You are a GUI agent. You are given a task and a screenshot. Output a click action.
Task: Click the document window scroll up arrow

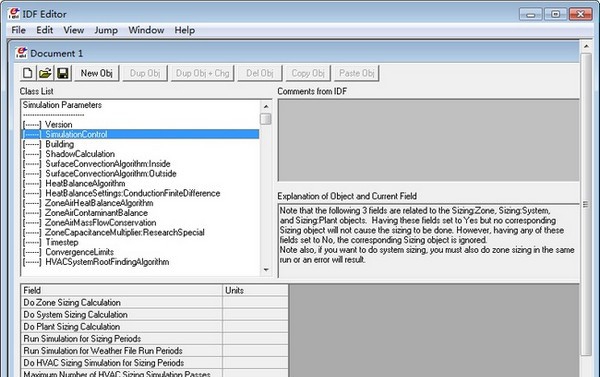[x=586, y=46]
